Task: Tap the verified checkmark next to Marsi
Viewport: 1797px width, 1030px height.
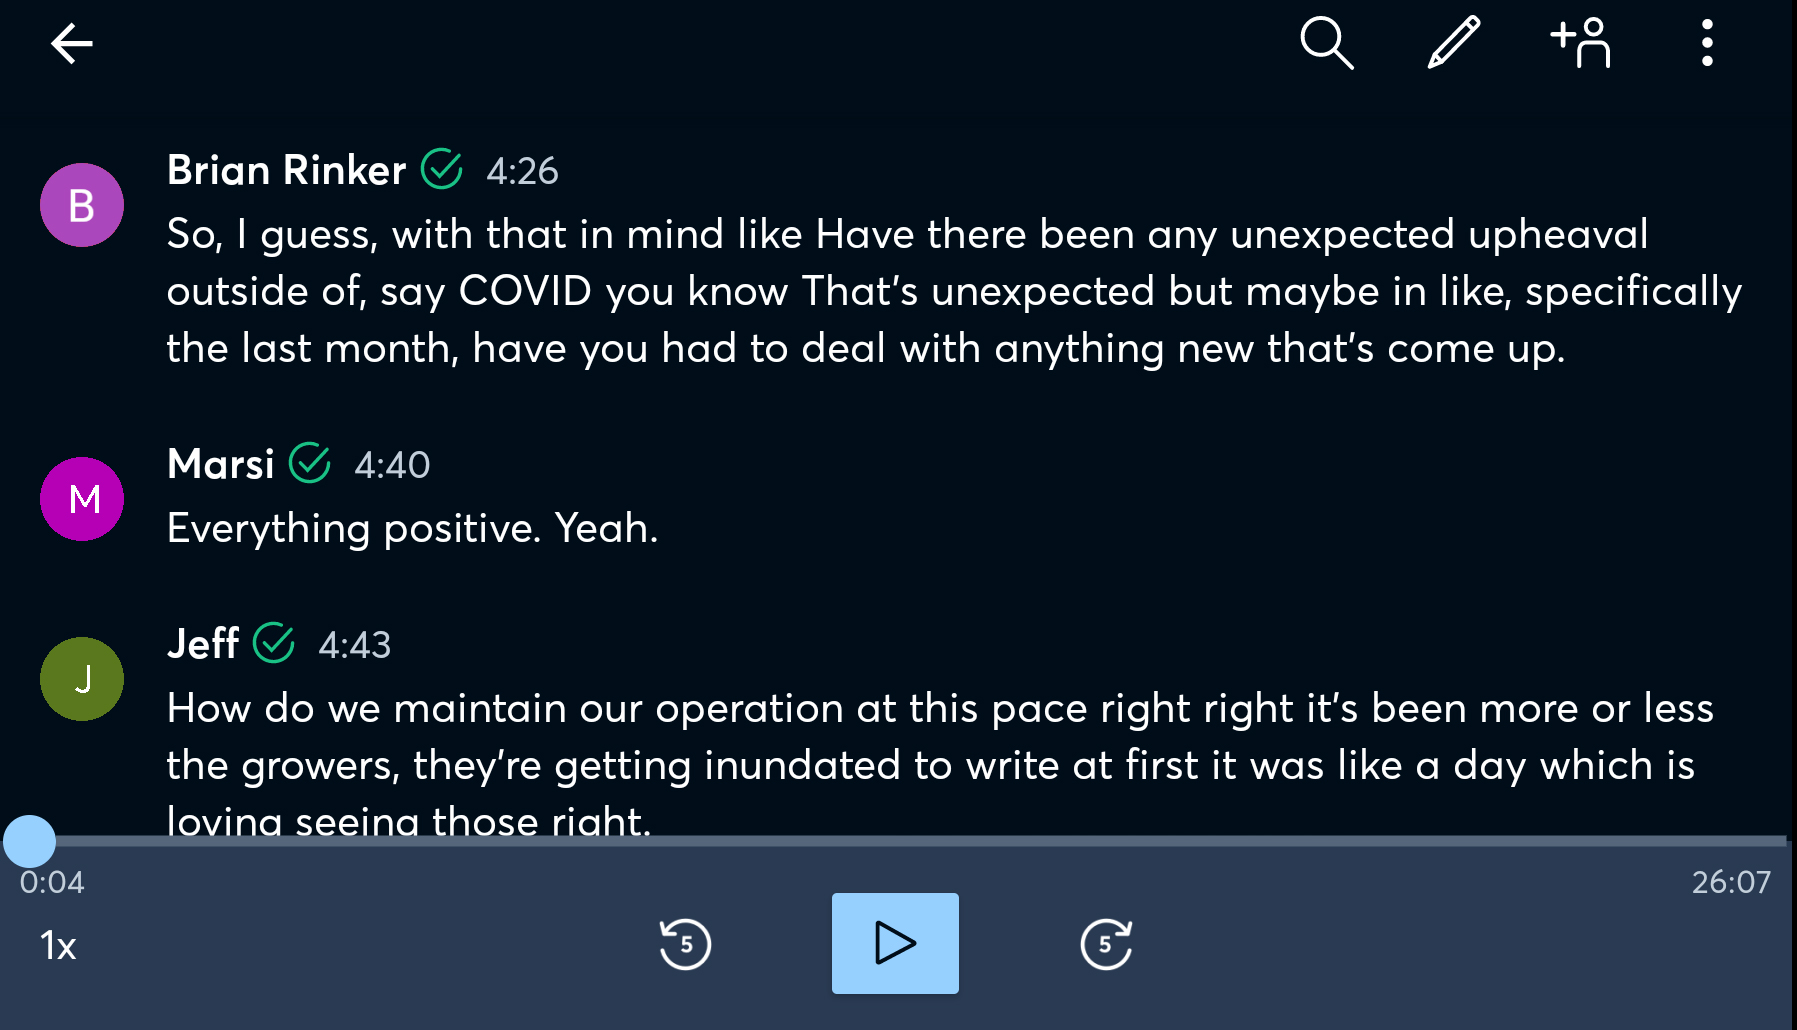Action: pyautogui.click(x=310, y=463)
